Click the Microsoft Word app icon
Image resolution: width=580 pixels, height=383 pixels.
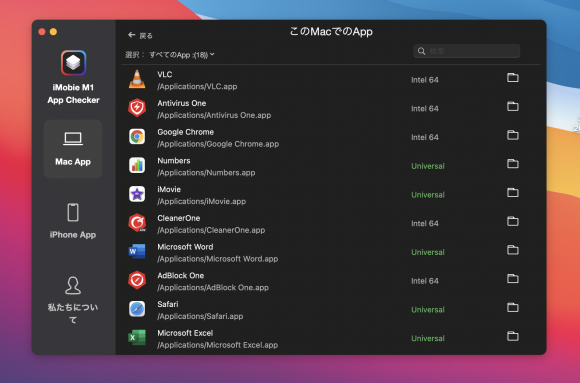point(137,251)
